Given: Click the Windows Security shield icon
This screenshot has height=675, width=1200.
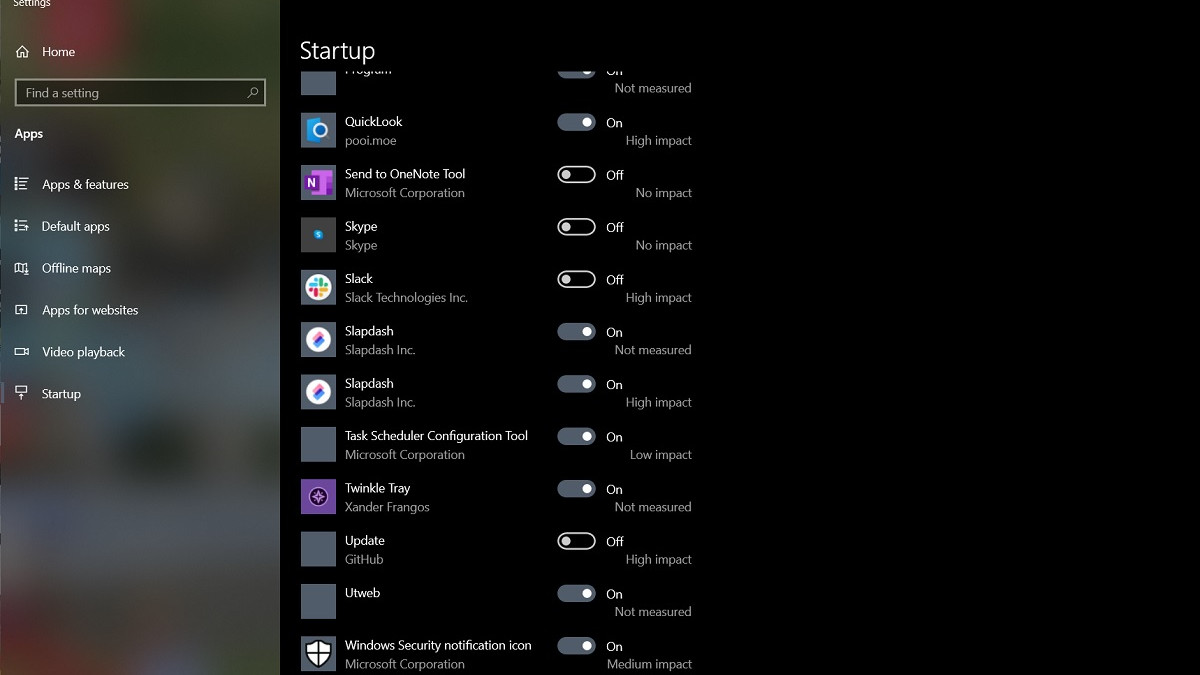Looking at the screenshot, I should [x=318, y=654].
